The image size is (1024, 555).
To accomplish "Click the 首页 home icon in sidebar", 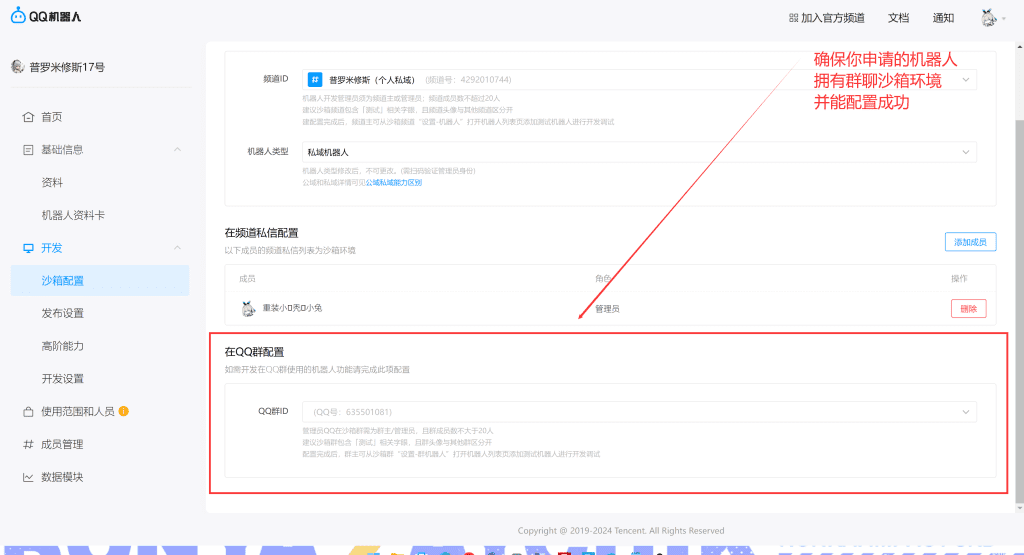I will click(x=28, y=117).
